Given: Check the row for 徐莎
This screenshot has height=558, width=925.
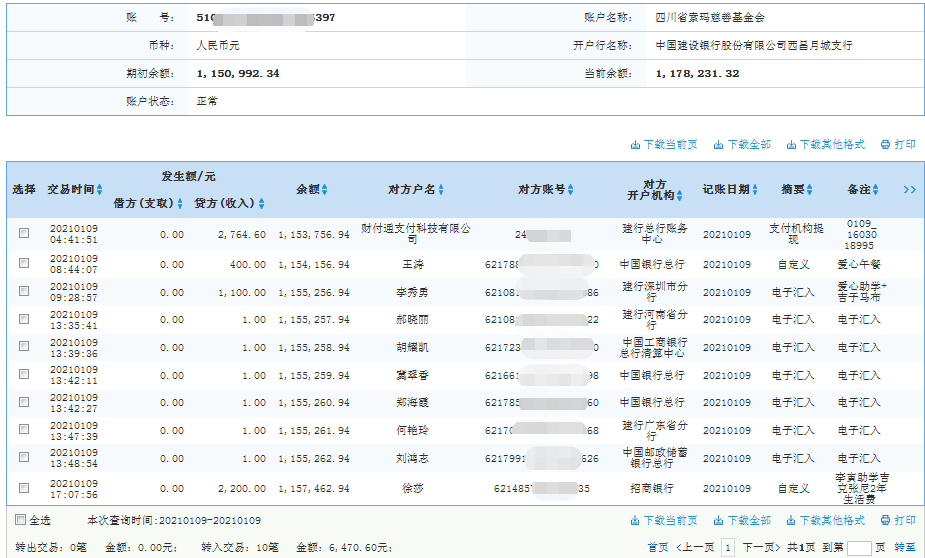Looking at the screenshot, I should (x=24, y=488).
